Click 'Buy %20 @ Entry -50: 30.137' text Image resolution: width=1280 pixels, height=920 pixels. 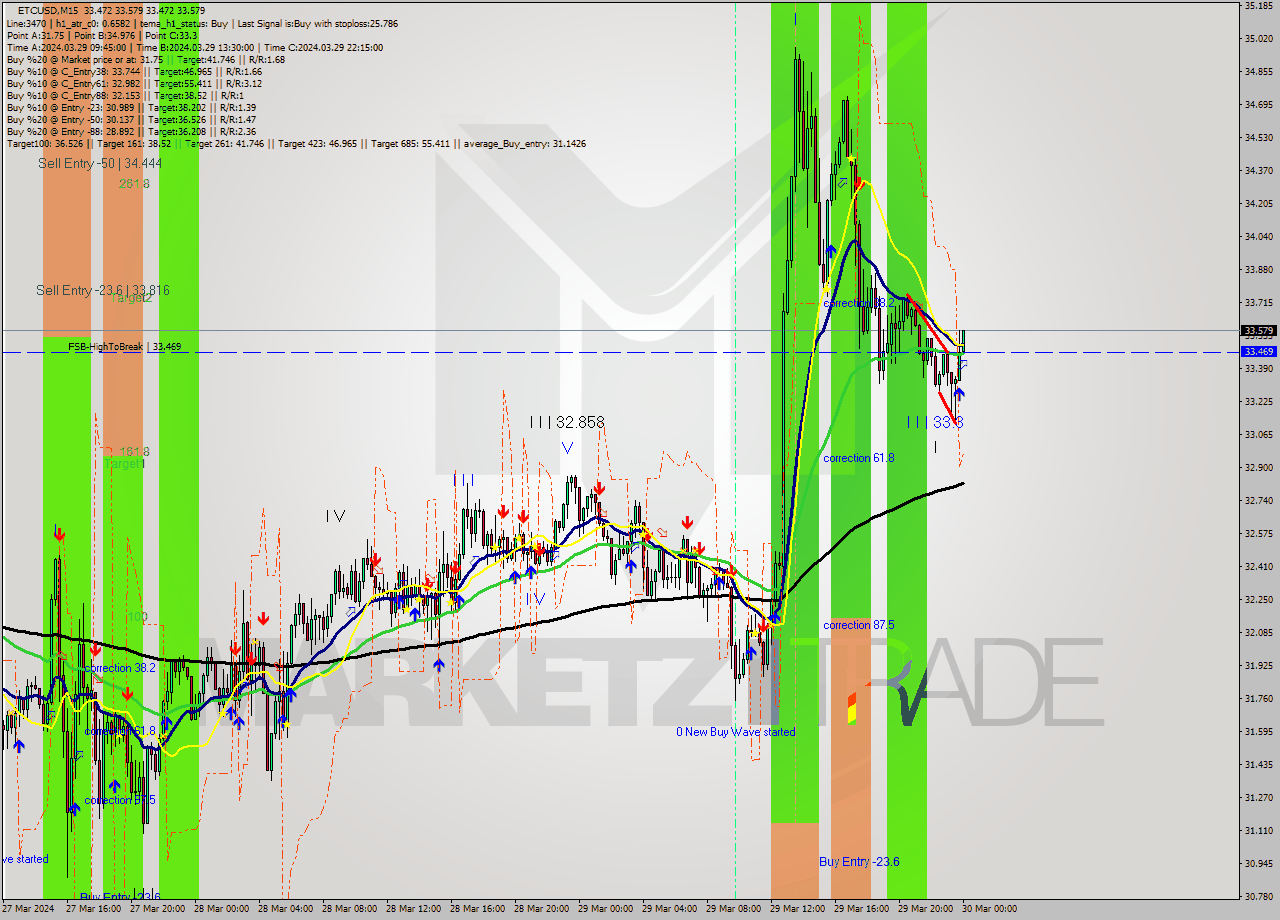(73, 119)
